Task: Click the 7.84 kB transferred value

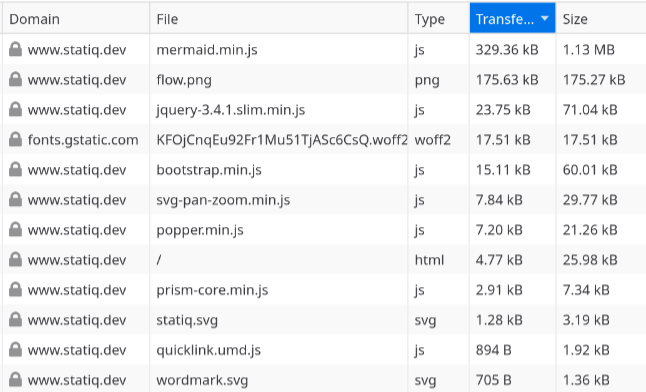Action: tap(499, 200)
